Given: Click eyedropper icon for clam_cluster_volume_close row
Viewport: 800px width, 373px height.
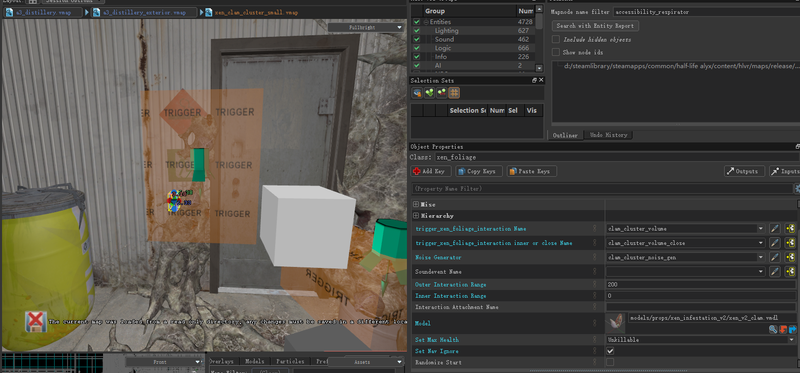Looking at the screenshot, I should coord(774,243).
